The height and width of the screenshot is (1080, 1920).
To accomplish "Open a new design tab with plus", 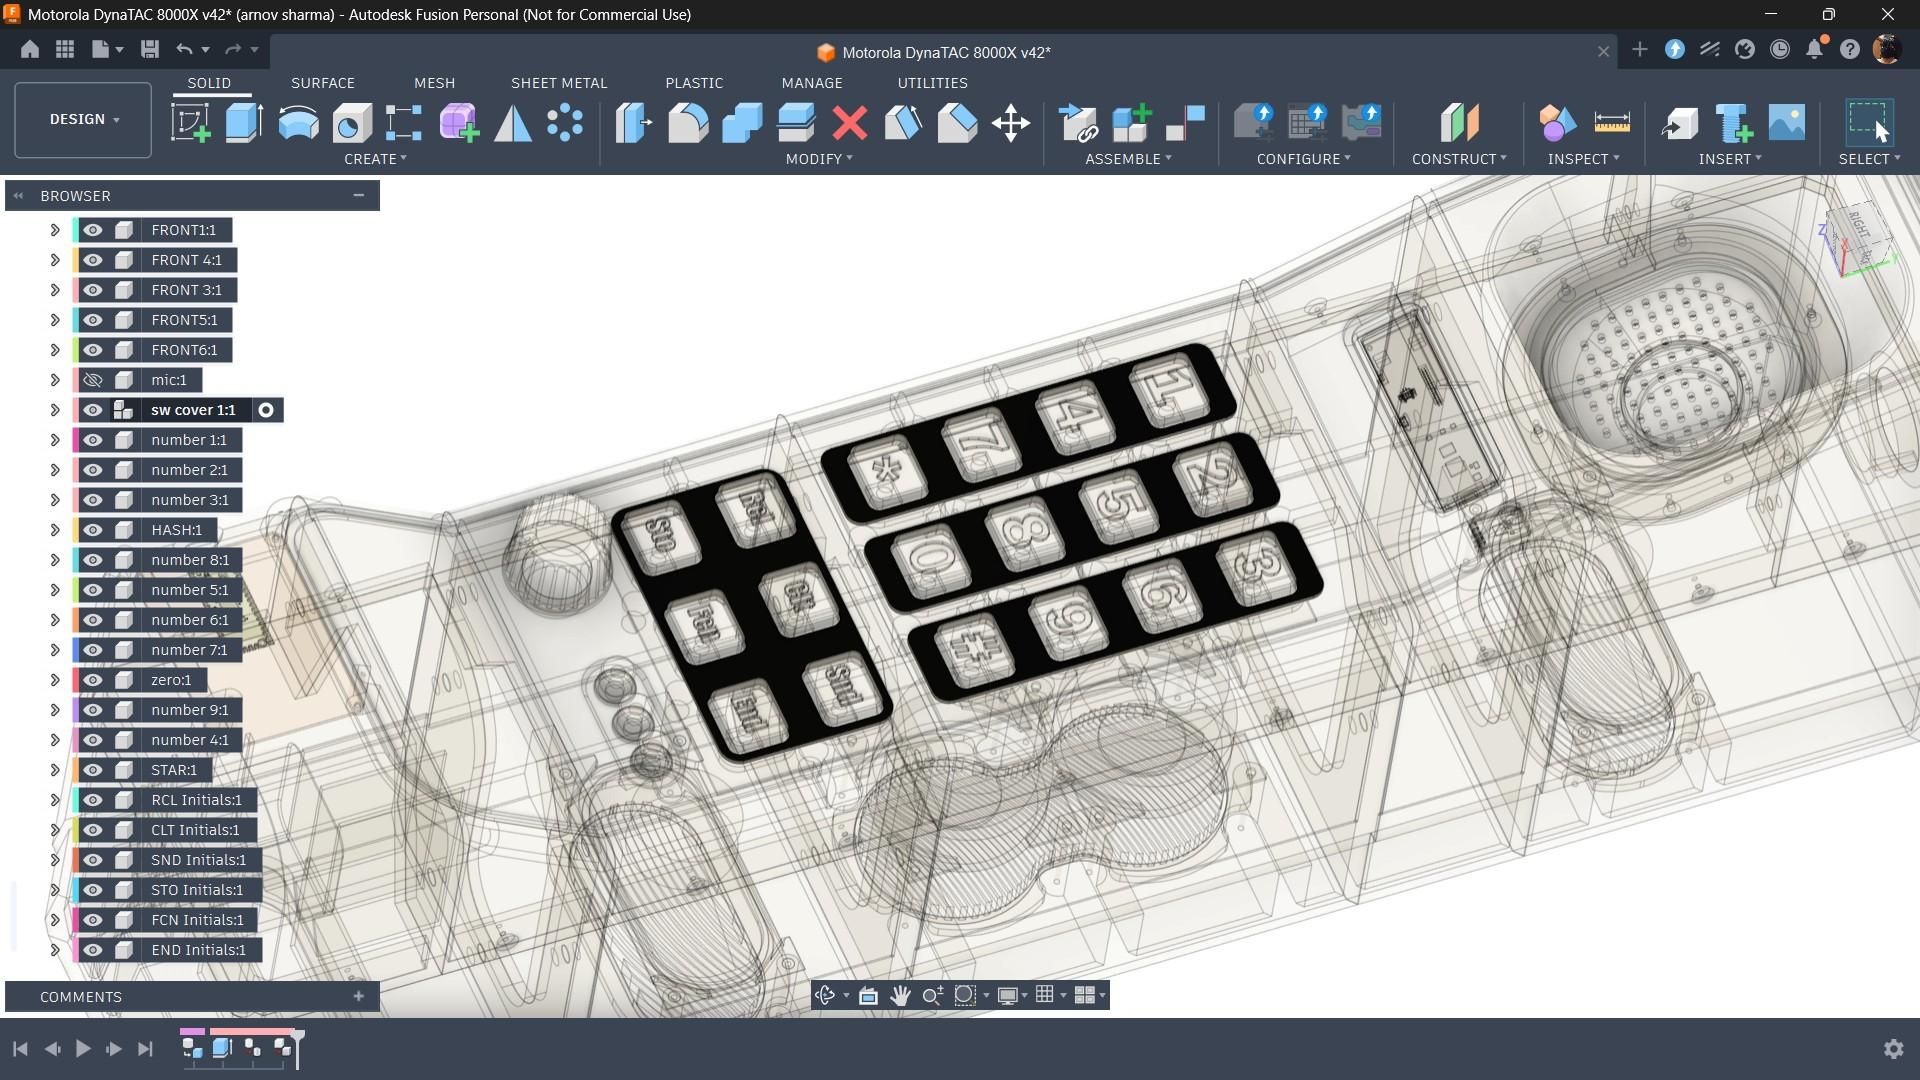I will click(x=1639, y=50).
